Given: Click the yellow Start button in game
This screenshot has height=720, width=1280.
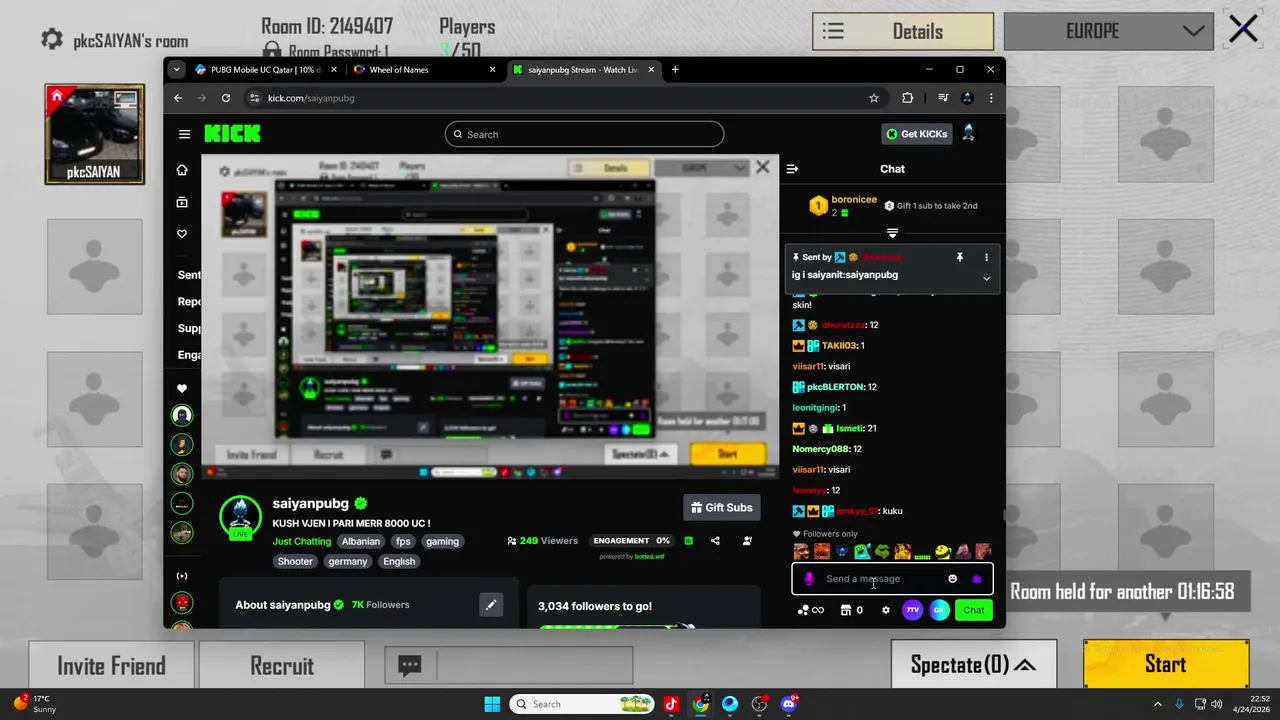Looking at the screenshot, I should coord(1166,664).
